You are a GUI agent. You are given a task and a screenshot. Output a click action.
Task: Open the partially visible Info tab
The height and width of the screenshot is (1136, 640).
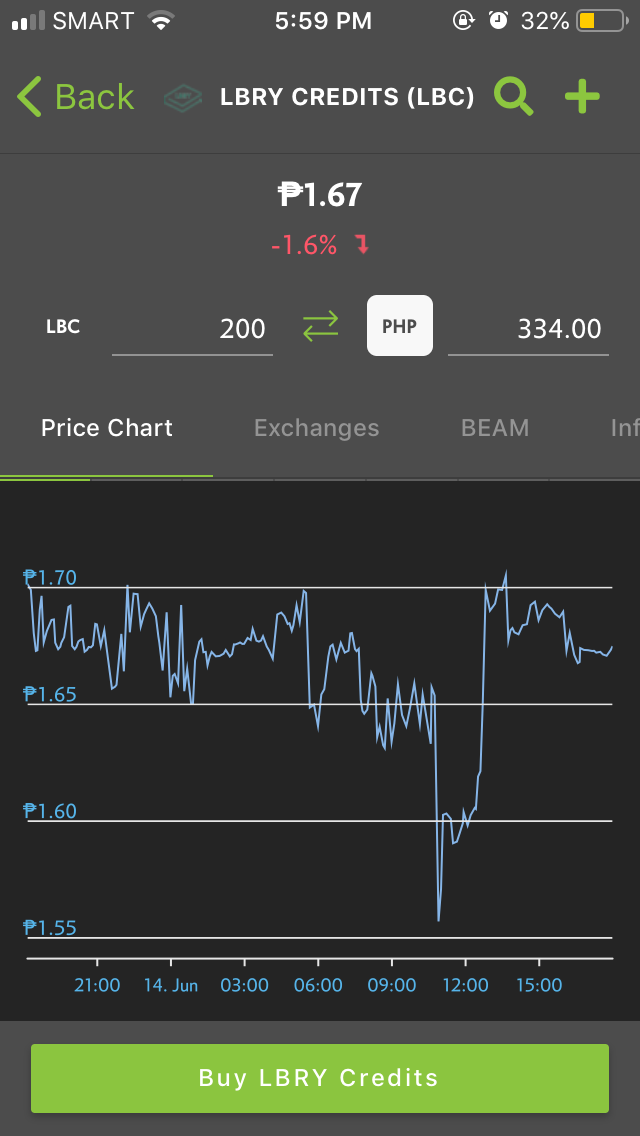pyautogui.click(x=625, y=428)
